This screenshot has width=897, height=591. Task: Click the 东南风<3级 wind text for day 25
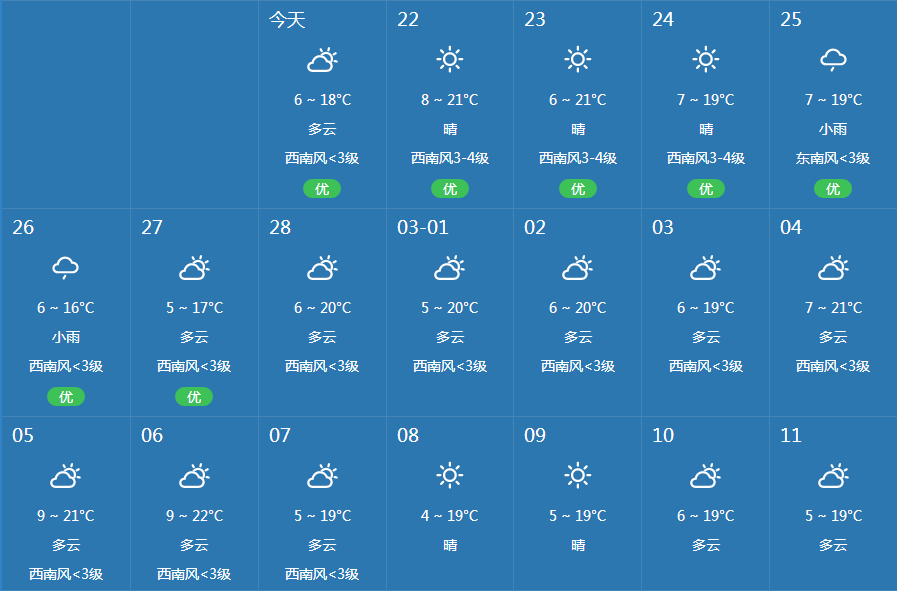tap(833, 158)
